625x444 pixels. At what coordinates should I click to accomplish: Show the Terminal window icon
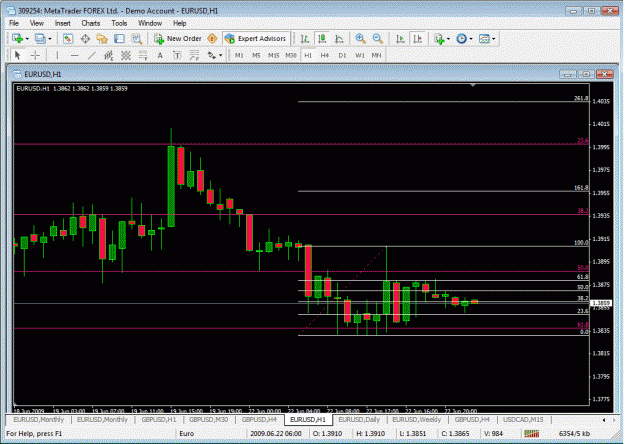[x=119, y=39]
